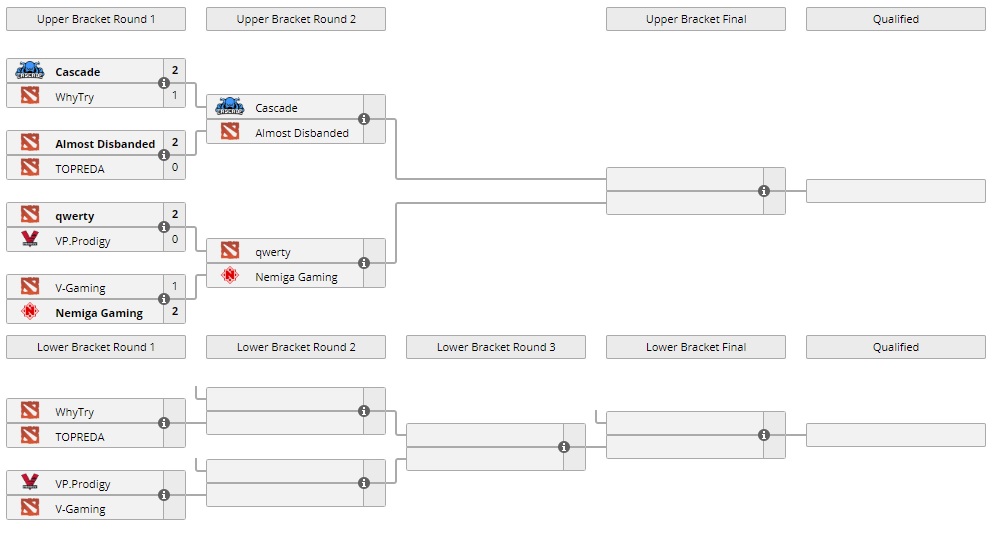
Task: Click info icon for WhyTry vs TOPREDA
Action: [x=164, y=424]
